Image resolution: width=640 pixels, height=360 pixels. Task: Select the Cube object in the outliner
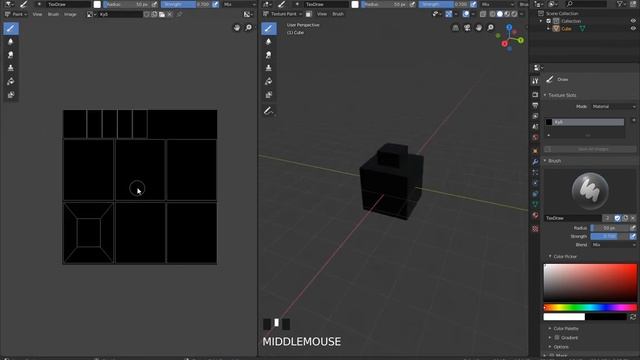(x=566, y=29)
